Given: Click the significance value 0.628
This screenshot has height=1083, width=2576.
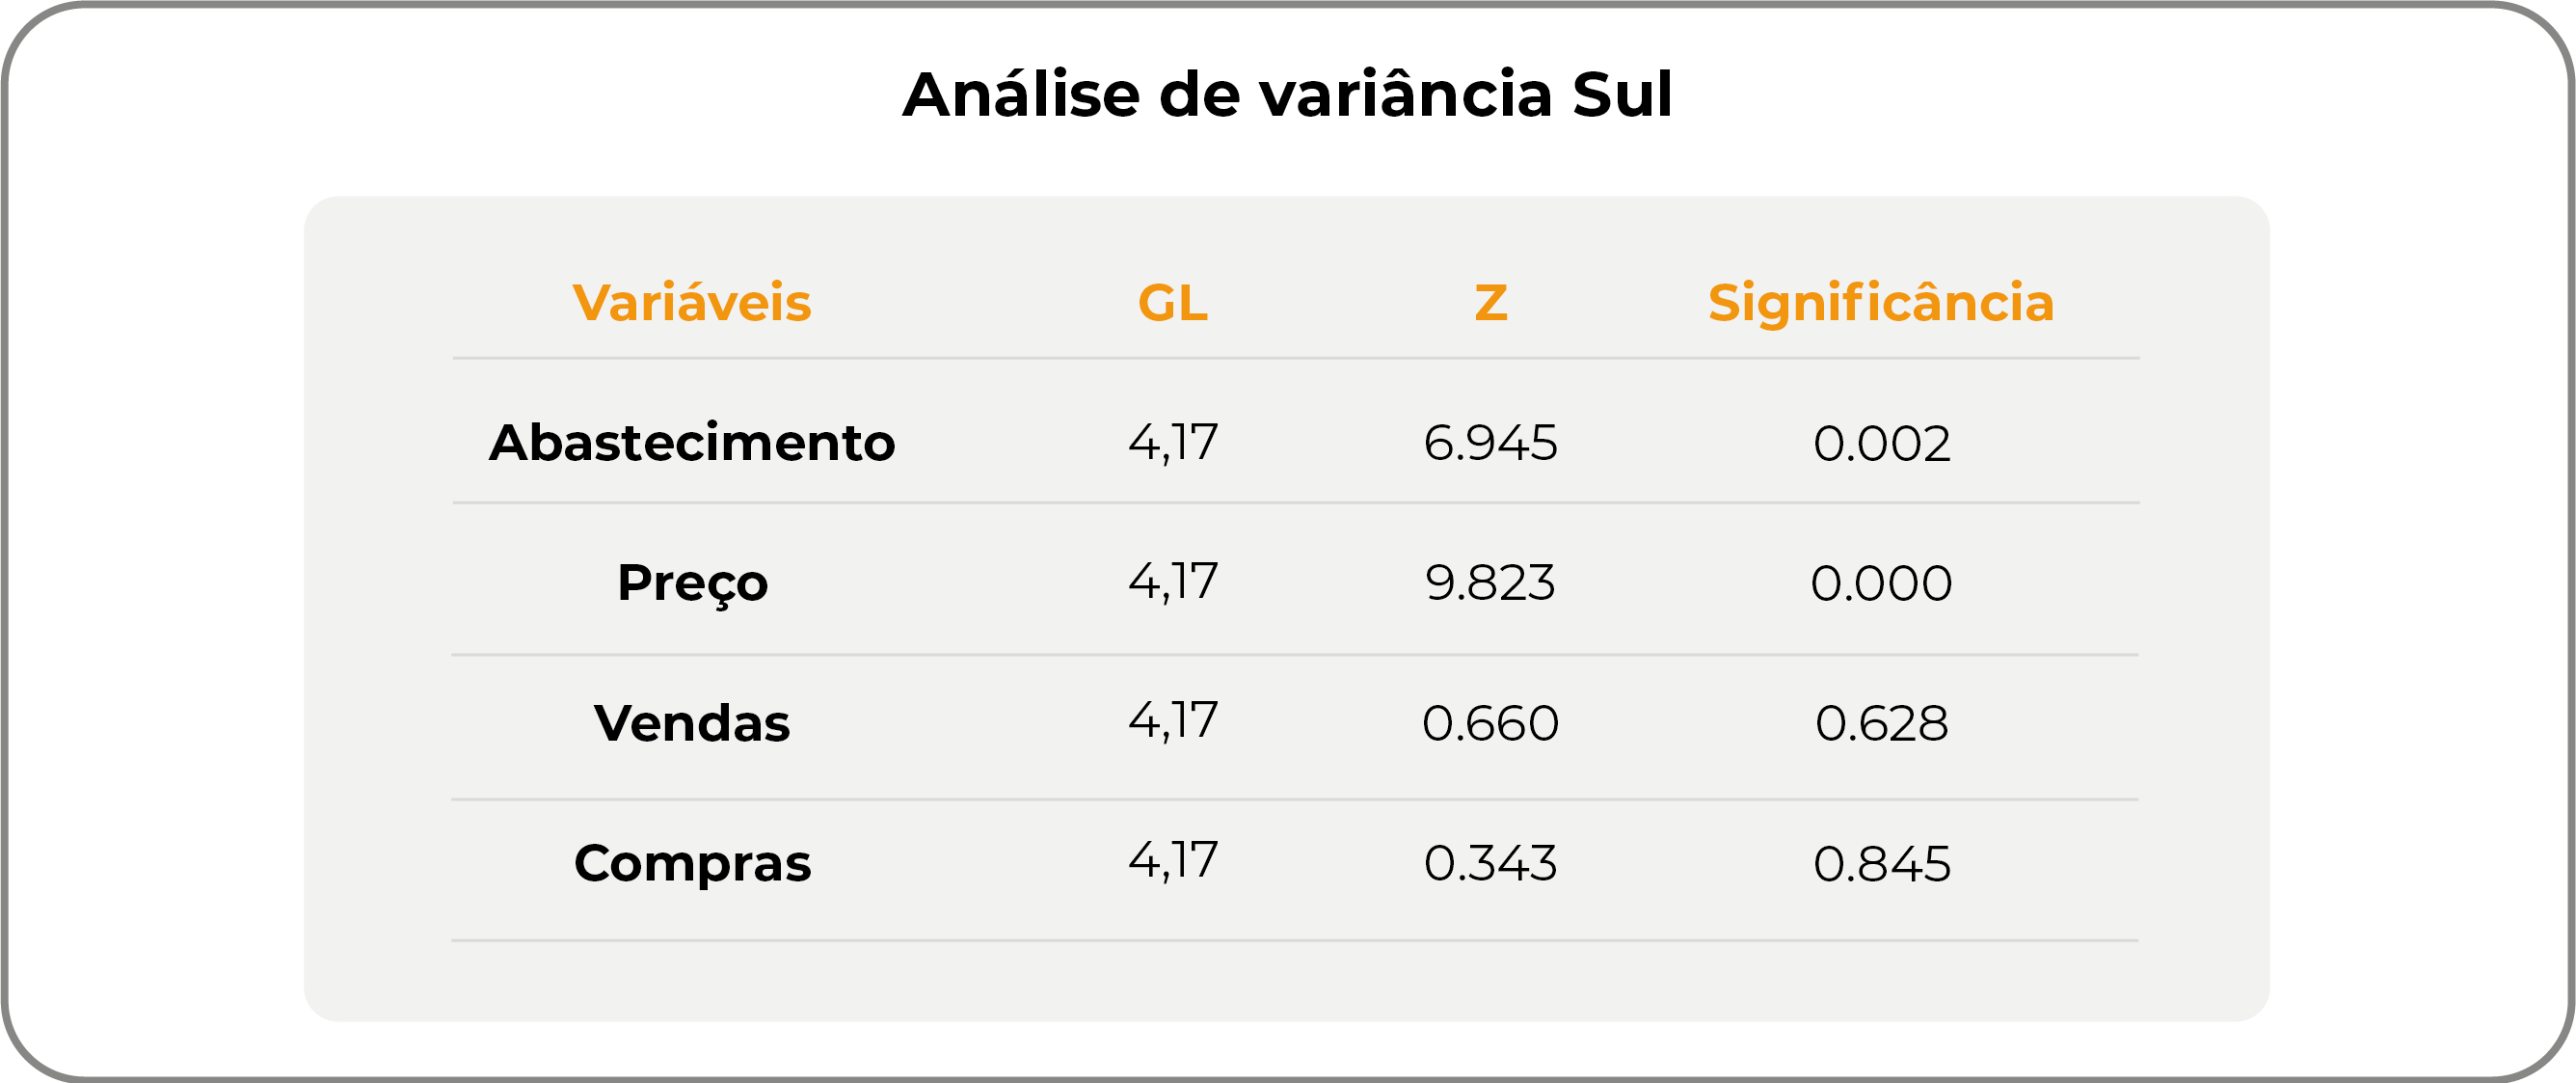Looking at the screenshot, I should [x=1881, y=723].
